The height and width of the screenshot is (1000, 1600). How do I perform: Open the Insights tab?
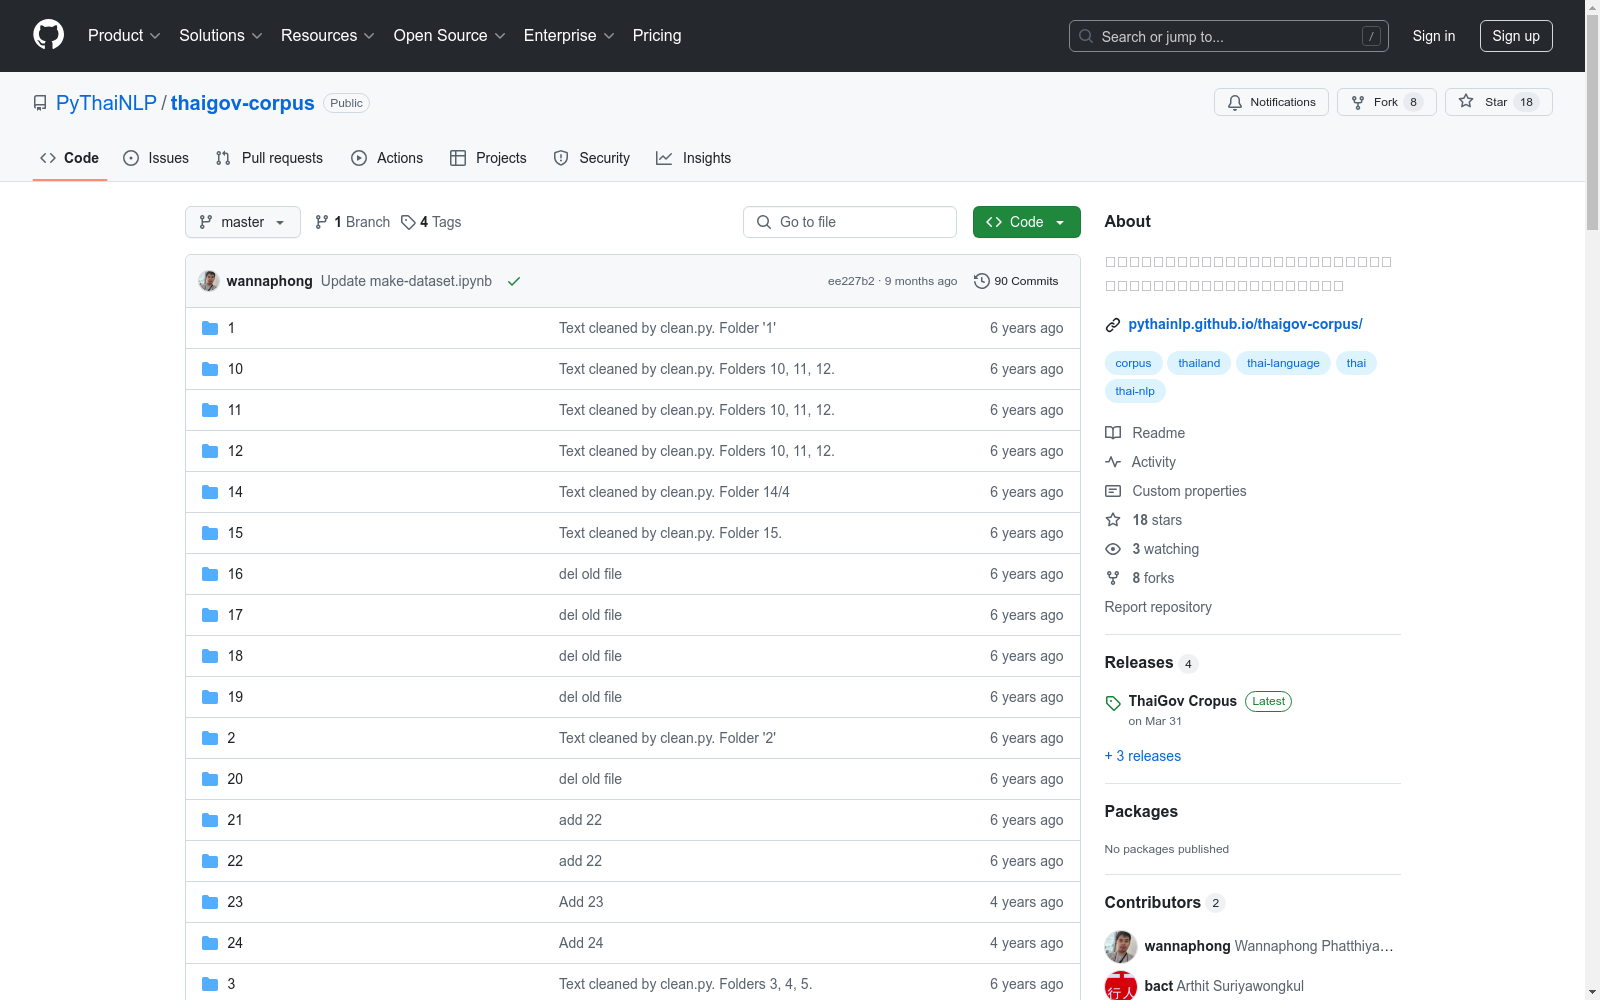coord(693,158)
